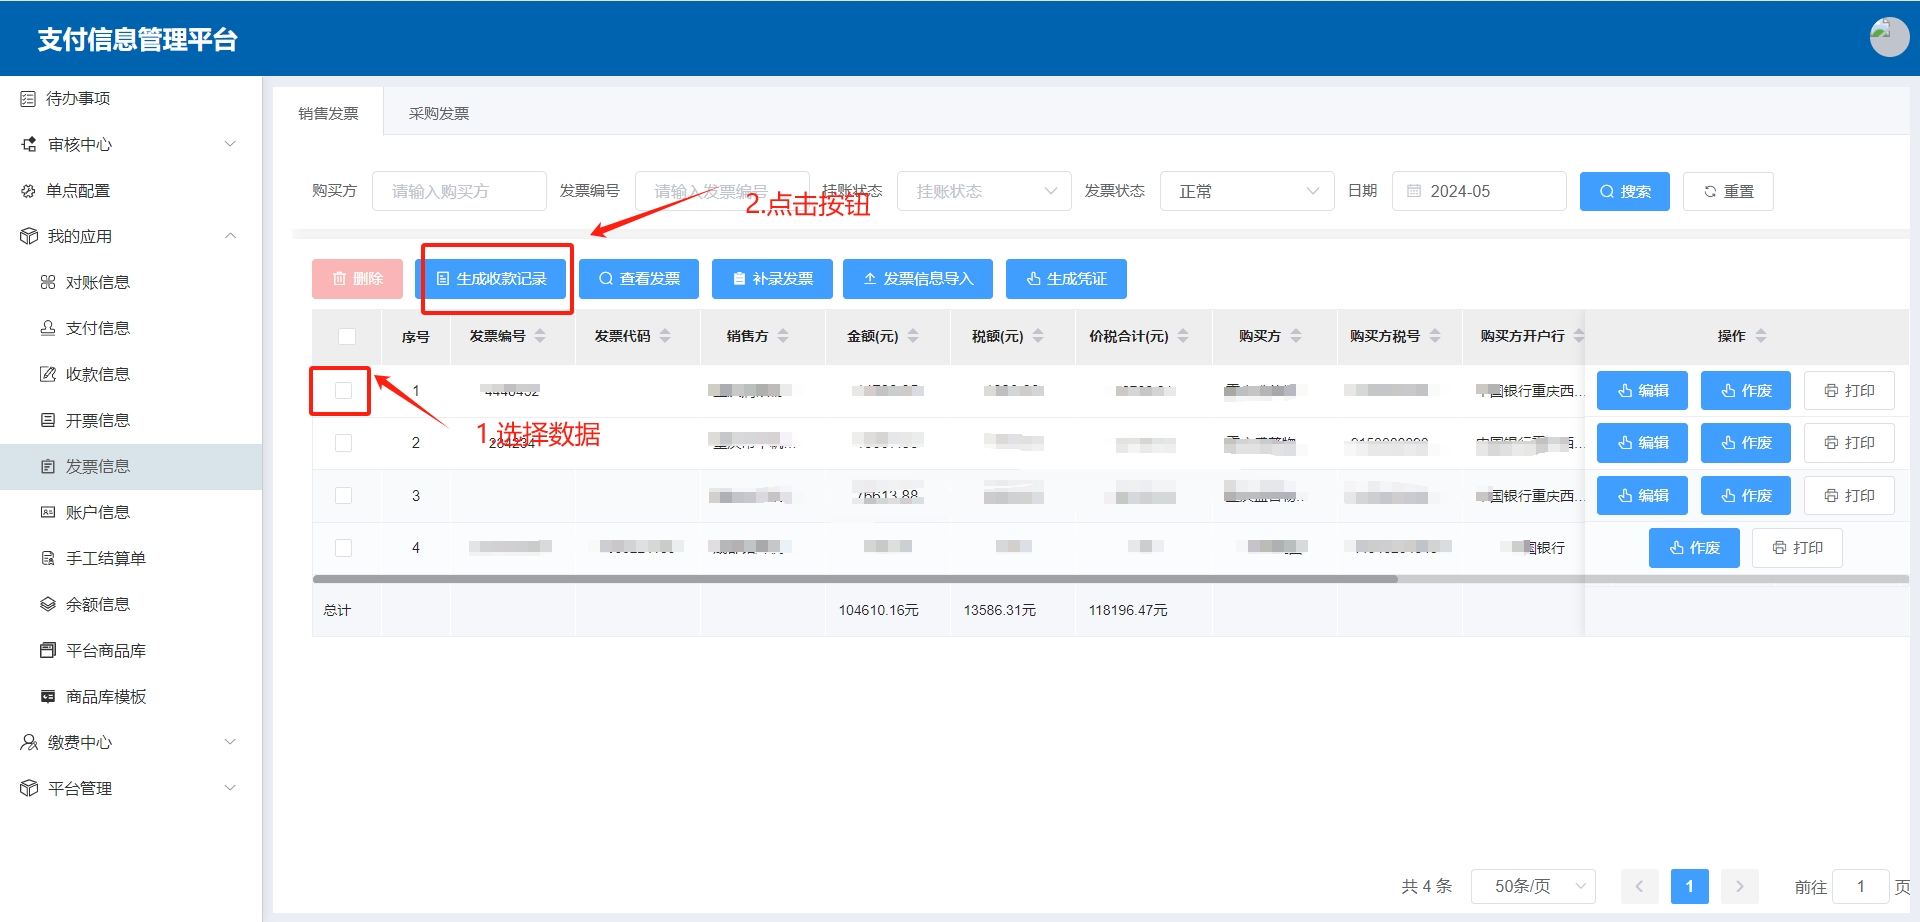Click the horizontal table scrollbar
Screen dimensions: 1920x922
pos(855,579)
